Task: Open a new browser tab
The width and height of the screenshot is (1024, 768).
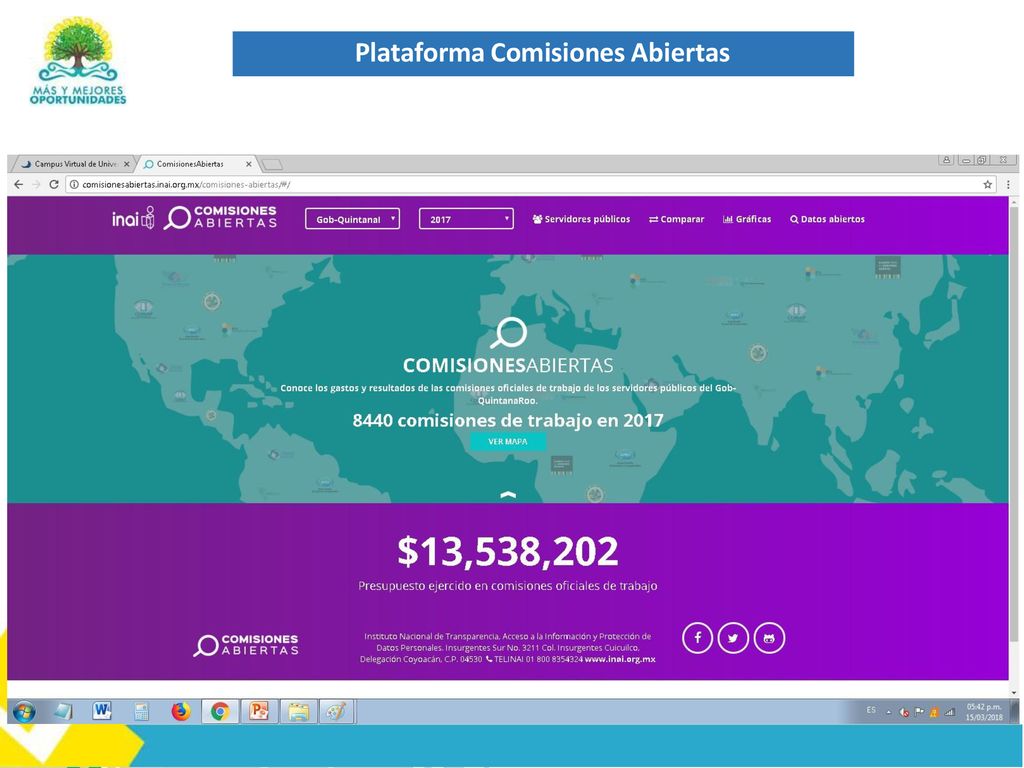Action: (x=272, y=164)
